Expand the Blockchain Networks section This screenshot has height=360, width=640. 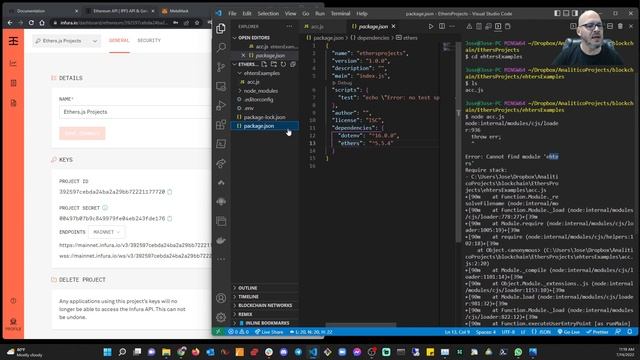(x=265, y=305)
